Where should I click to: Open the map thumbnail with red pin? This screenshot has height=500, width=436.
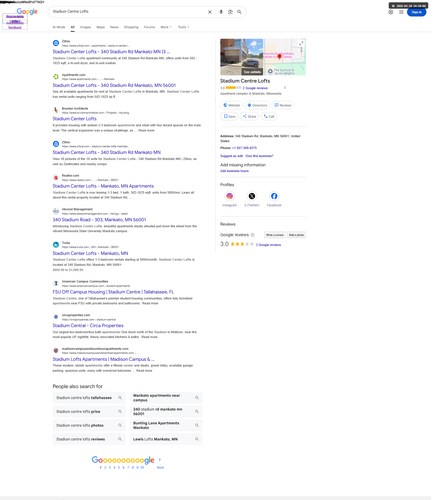(x=285, y=57)
